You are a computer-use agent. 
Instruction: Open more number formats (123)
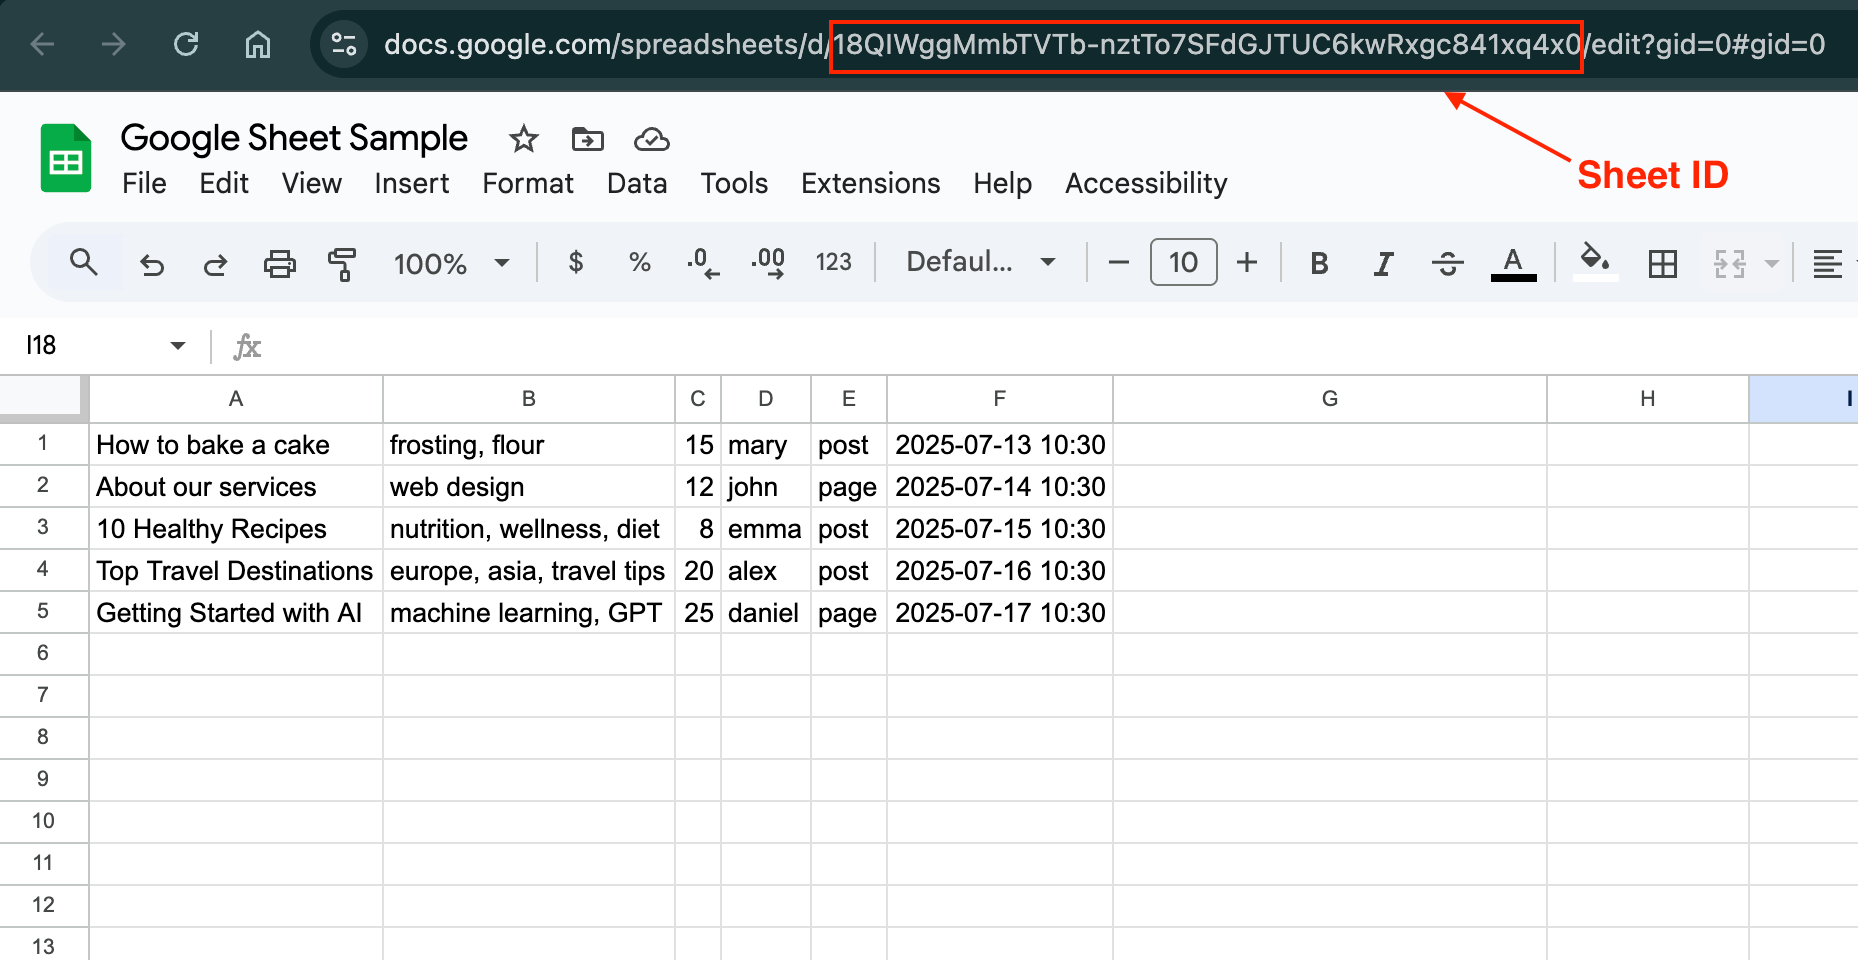833,262
